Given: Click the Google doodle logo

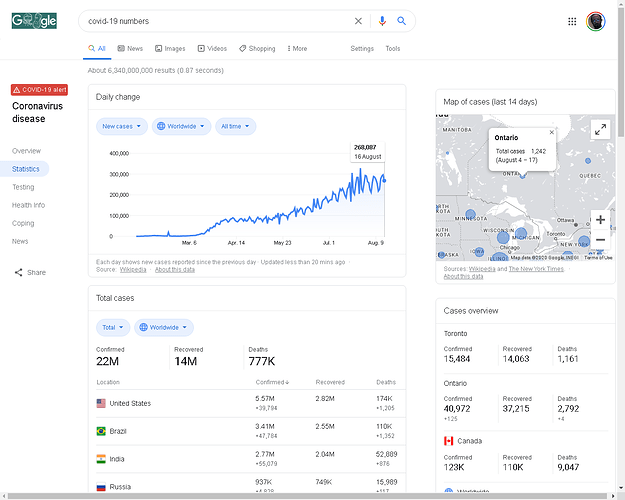Looking at the screenshot, I should point(34,21).
